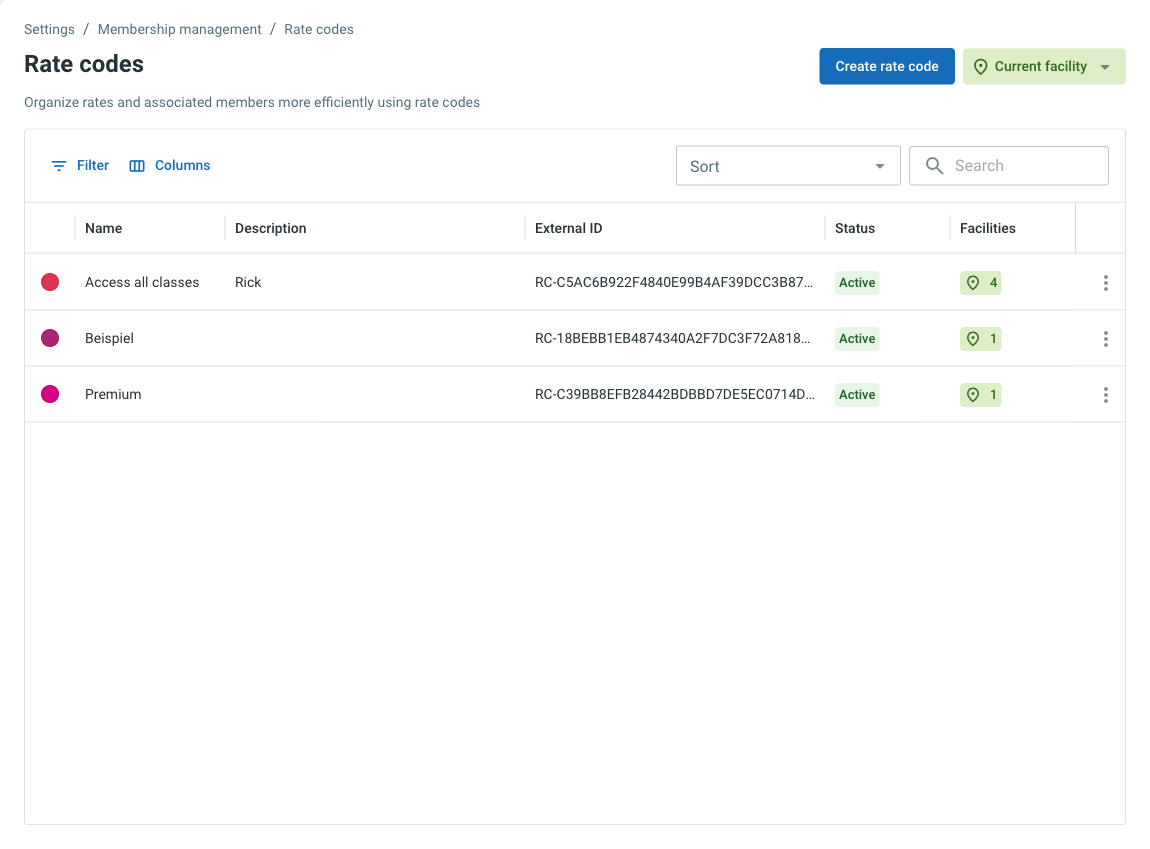Open the Sort dropdown
The width and height of the screenshot is (1150, 849).
[788, 166]
